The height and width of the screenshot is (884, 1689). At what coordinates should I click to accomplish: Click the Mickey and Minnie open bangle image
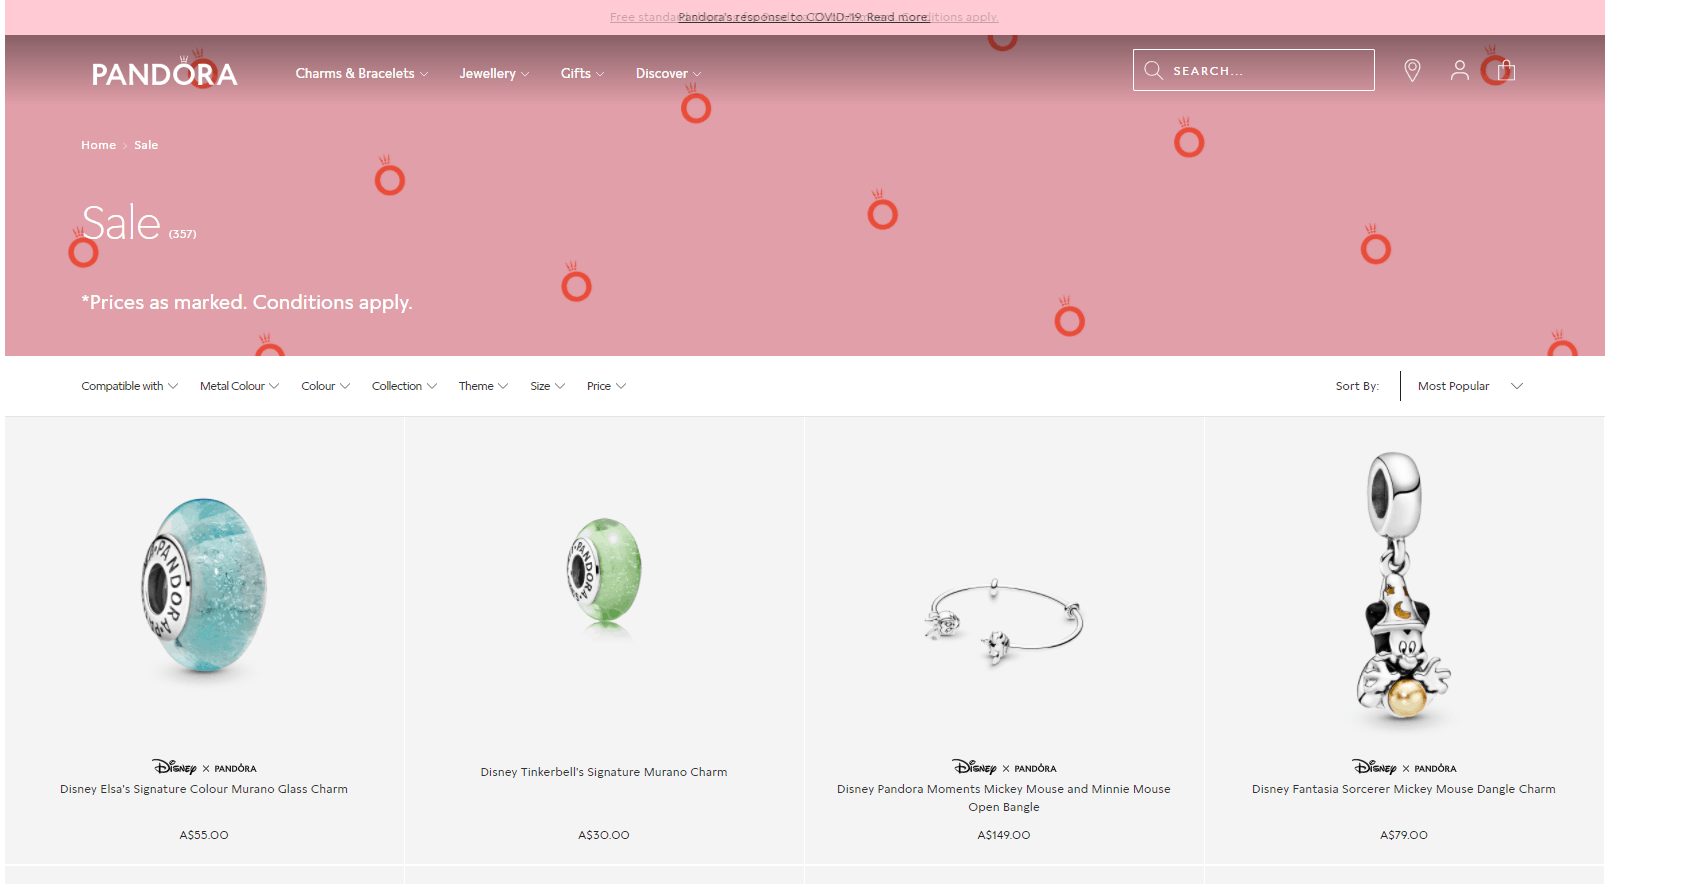click(x=1004, y=621)
